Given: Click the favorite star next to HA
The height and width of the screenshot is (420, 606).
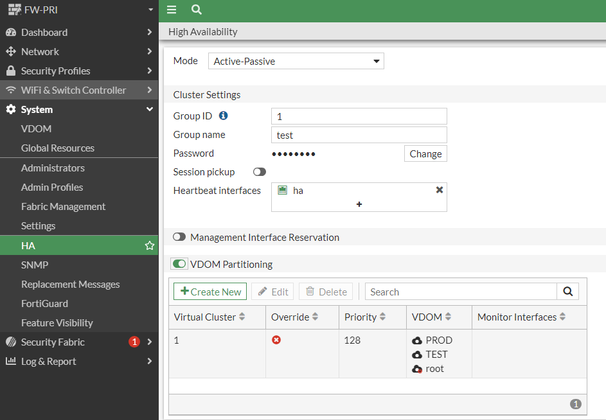Looking at the screenshot, I should pyautogui.click(x=149, y=245).
